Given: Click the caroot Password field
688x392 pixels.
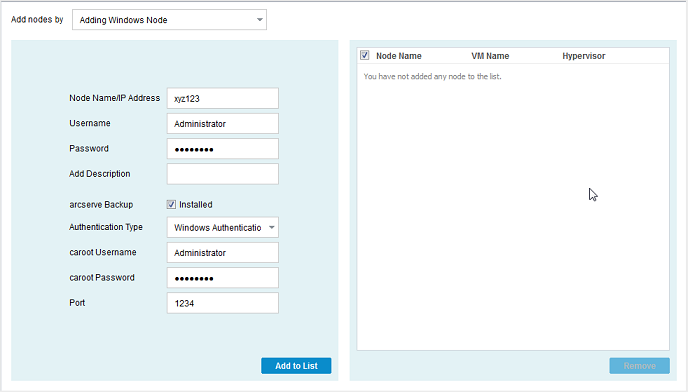Looking at the screenshot, I should click(x=222, y=278).
